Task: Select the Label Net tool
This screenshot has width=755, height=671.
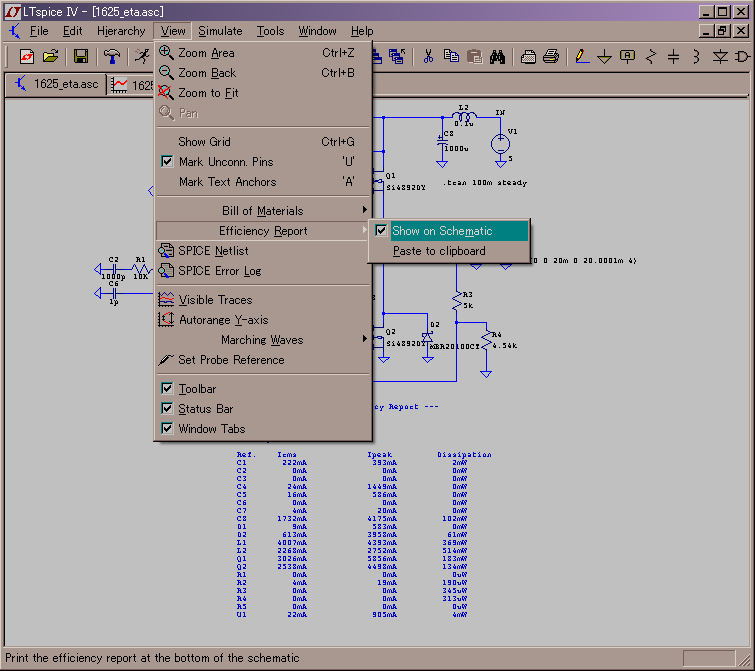Action: point(627,56)
